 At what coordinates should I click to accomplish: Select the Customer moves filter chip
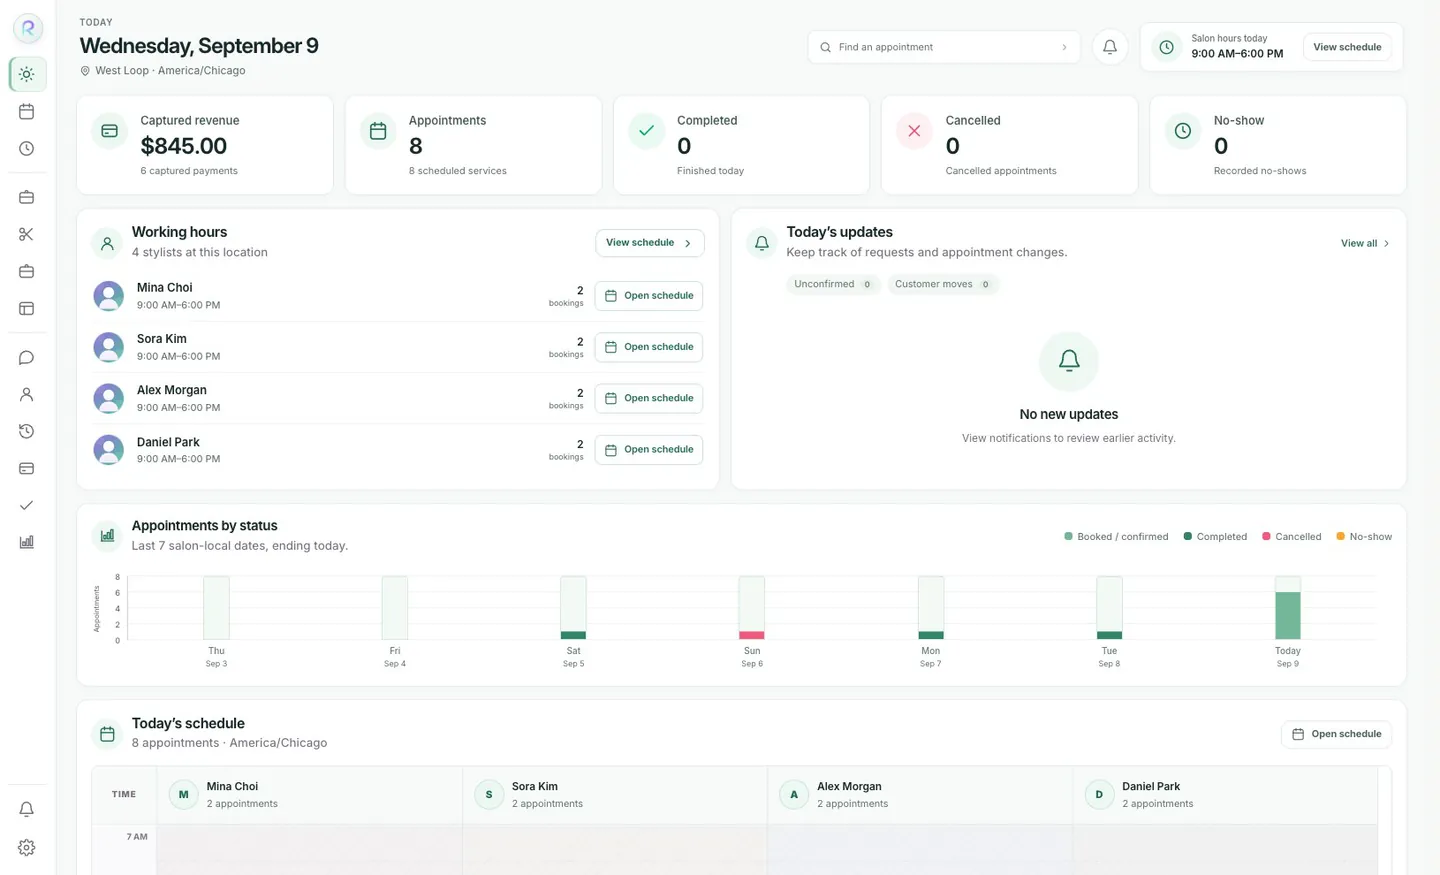coord(943,284)
